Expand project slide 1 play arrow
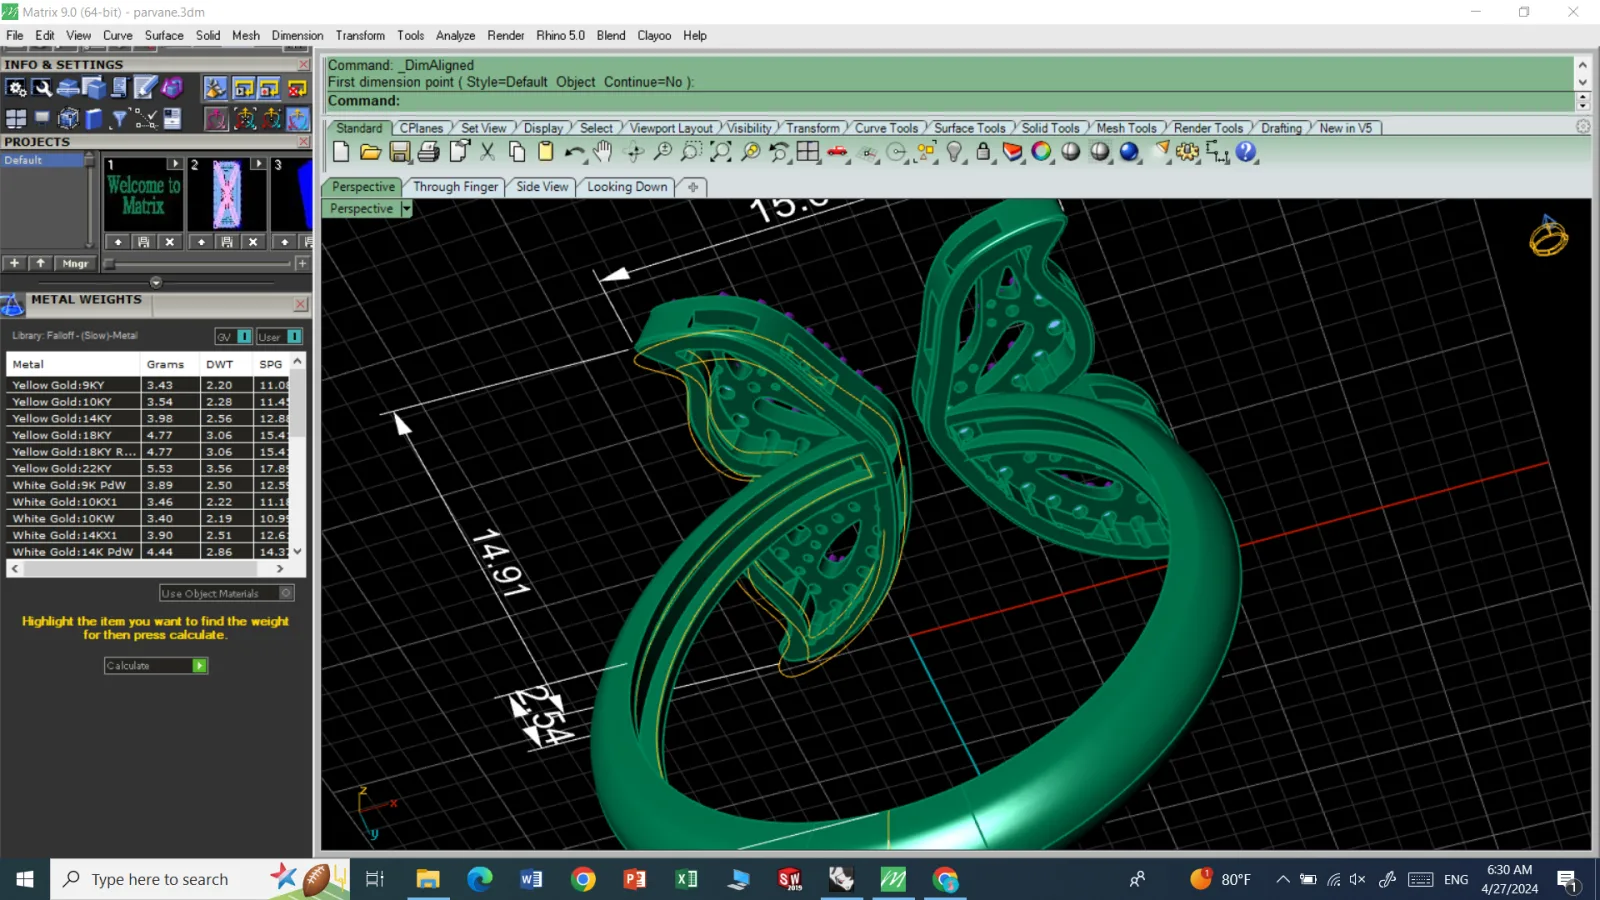 tap(175, 164)
